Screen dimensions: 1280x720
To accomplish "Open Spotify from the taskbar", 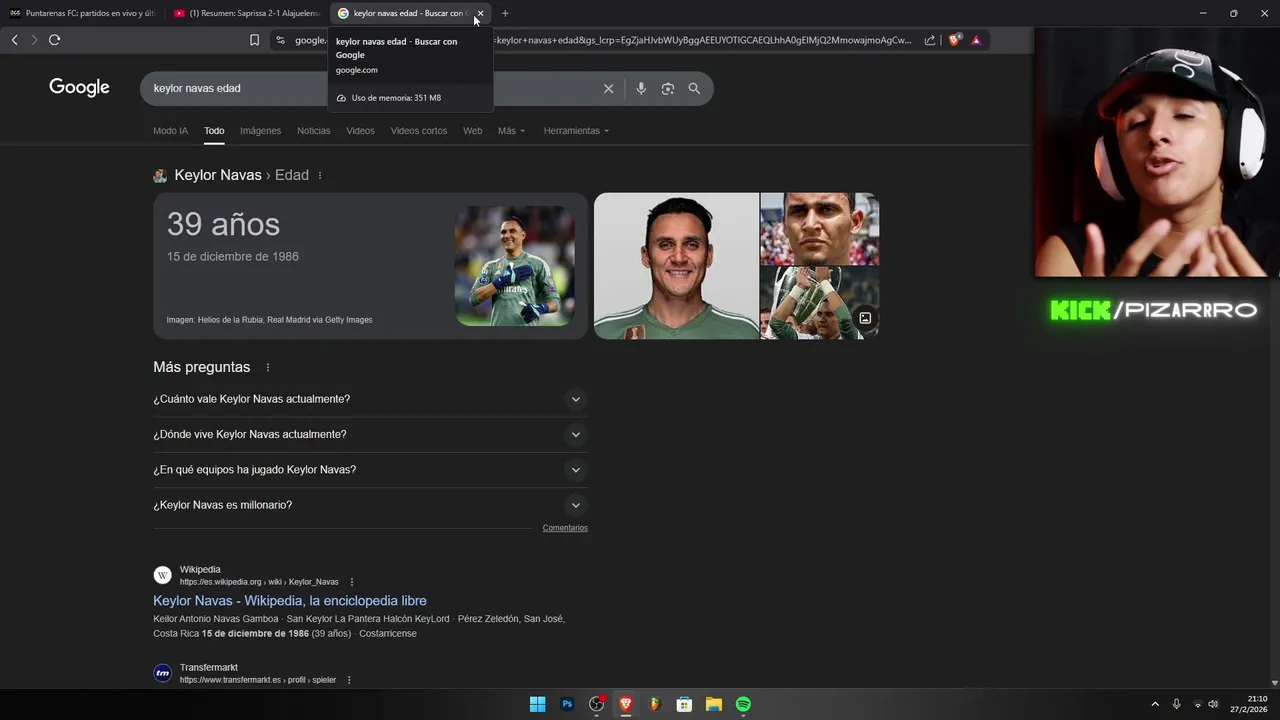I will coord(743,704).
